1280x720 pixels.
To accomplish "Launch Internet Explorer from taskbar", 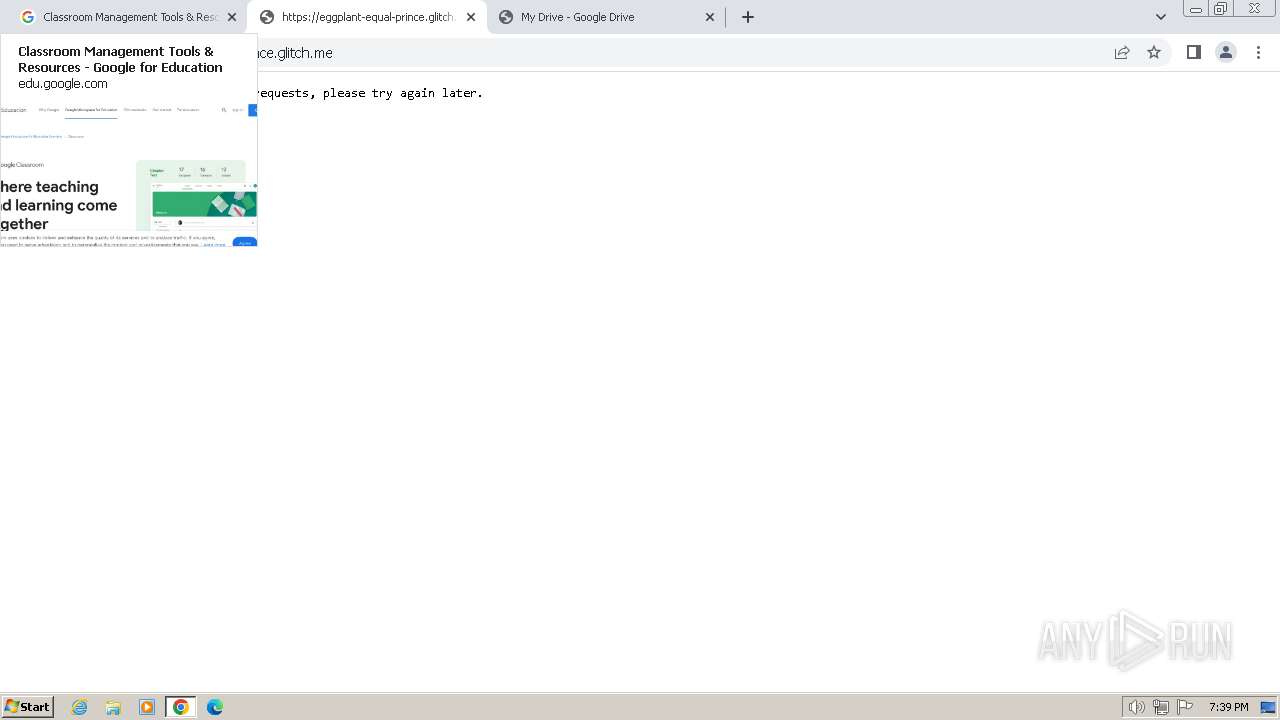I will tap(80, 707).
